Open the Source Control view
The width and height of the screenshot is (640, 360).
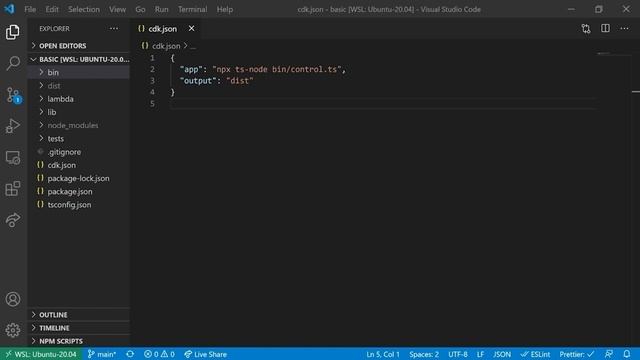click(x=13, y=95)
